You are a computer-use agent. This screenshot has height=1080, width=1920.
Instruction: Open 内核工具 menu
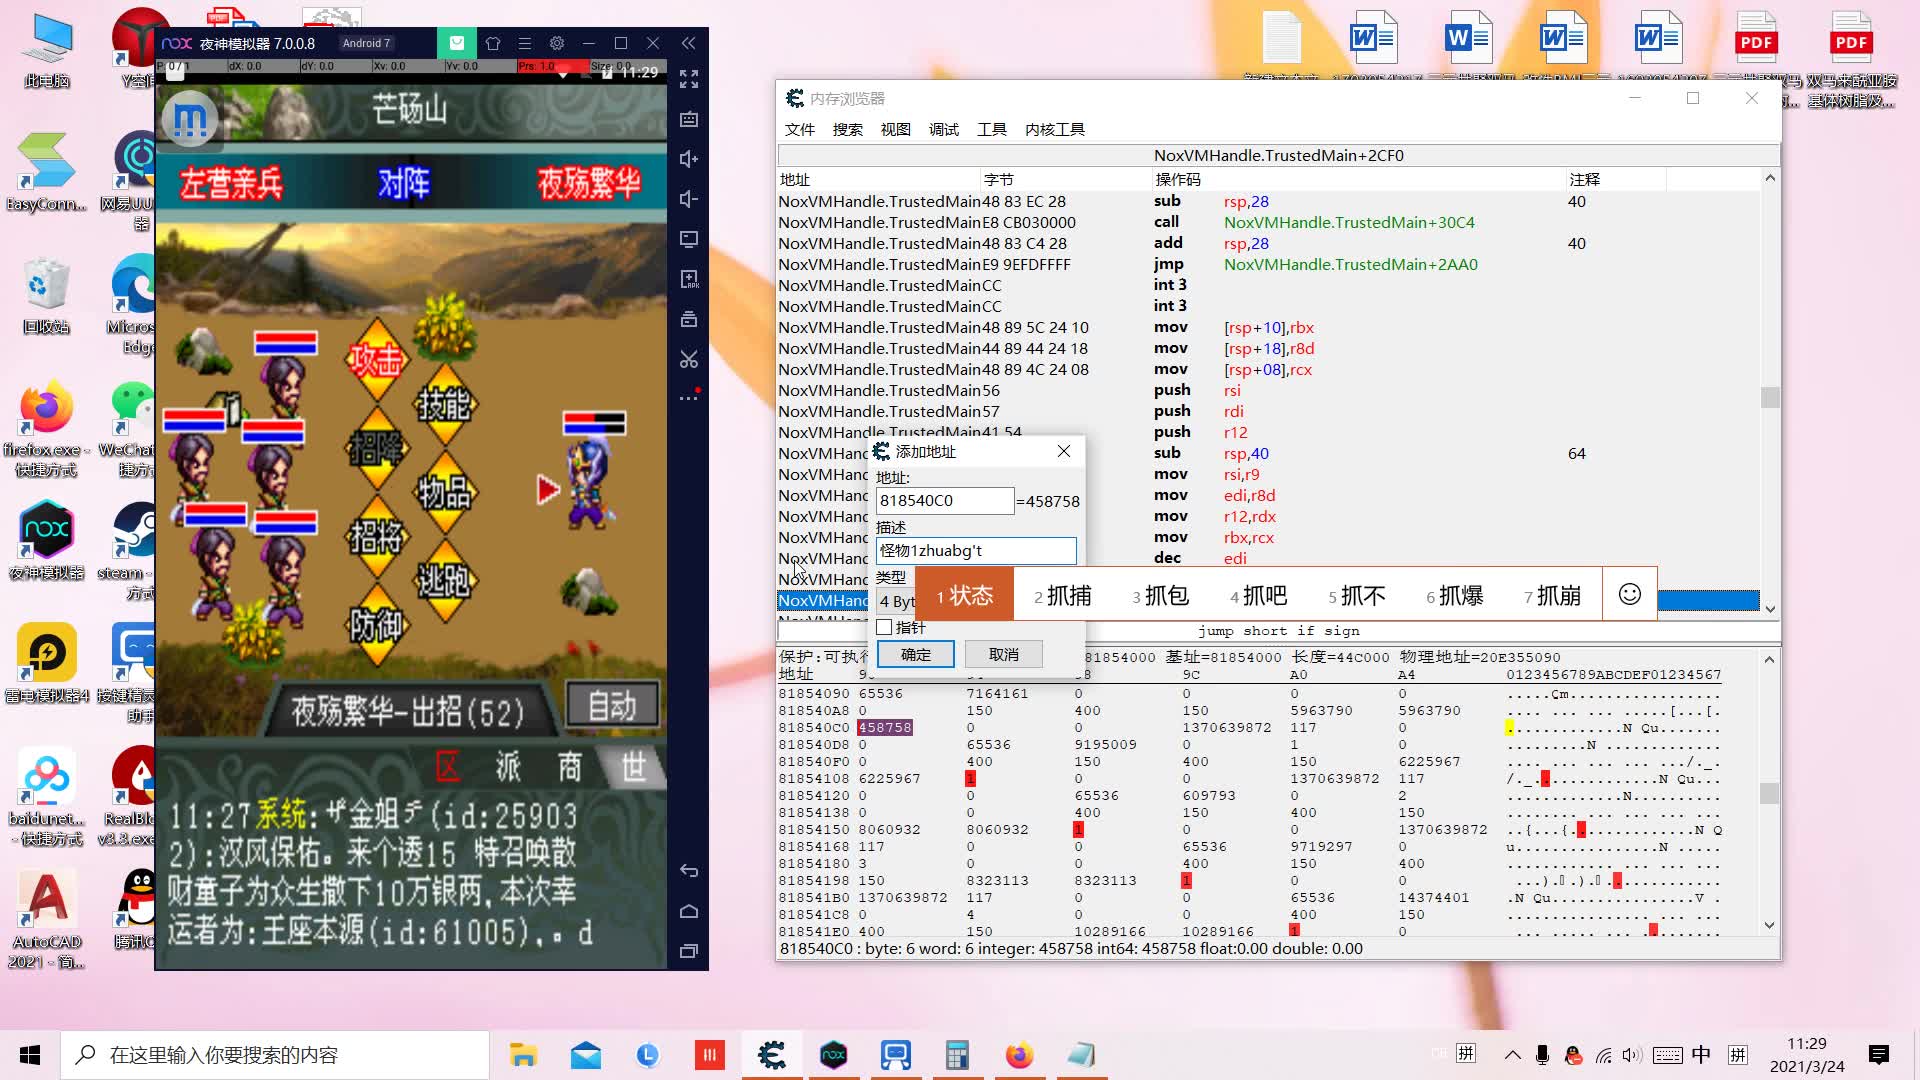[x=1054, y=129]
